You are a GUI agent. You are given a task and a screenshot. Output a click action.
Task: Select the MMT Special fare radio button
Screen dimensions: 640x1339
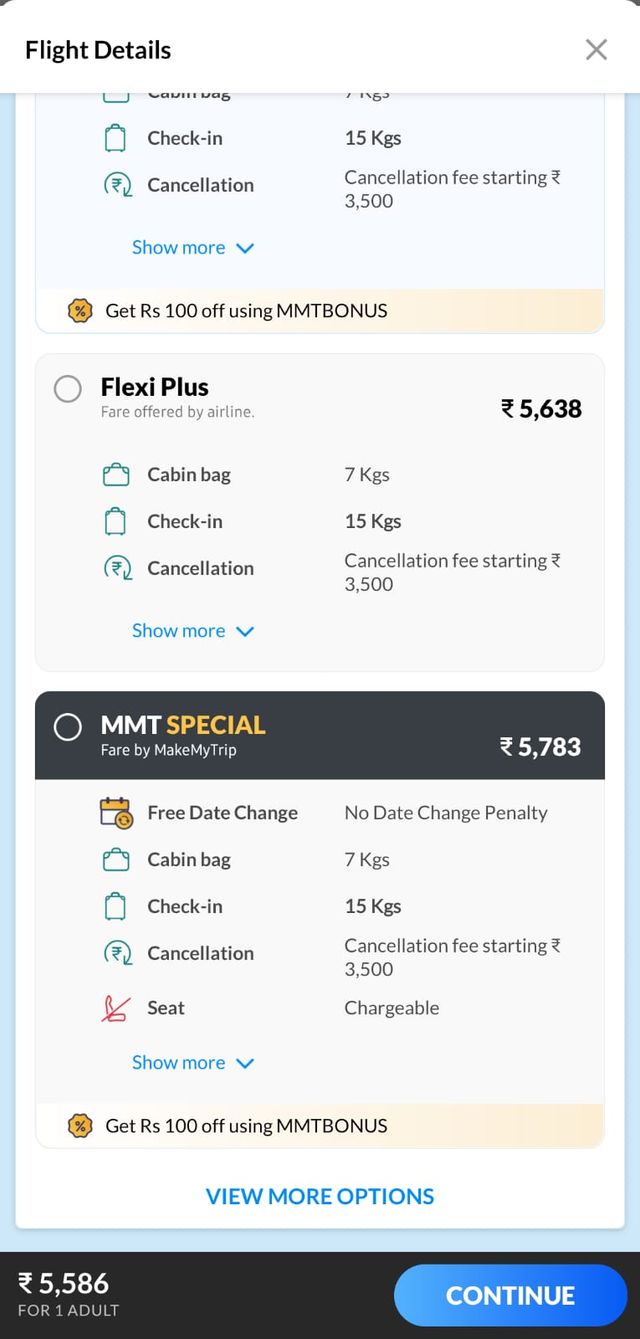pos(68,727)
